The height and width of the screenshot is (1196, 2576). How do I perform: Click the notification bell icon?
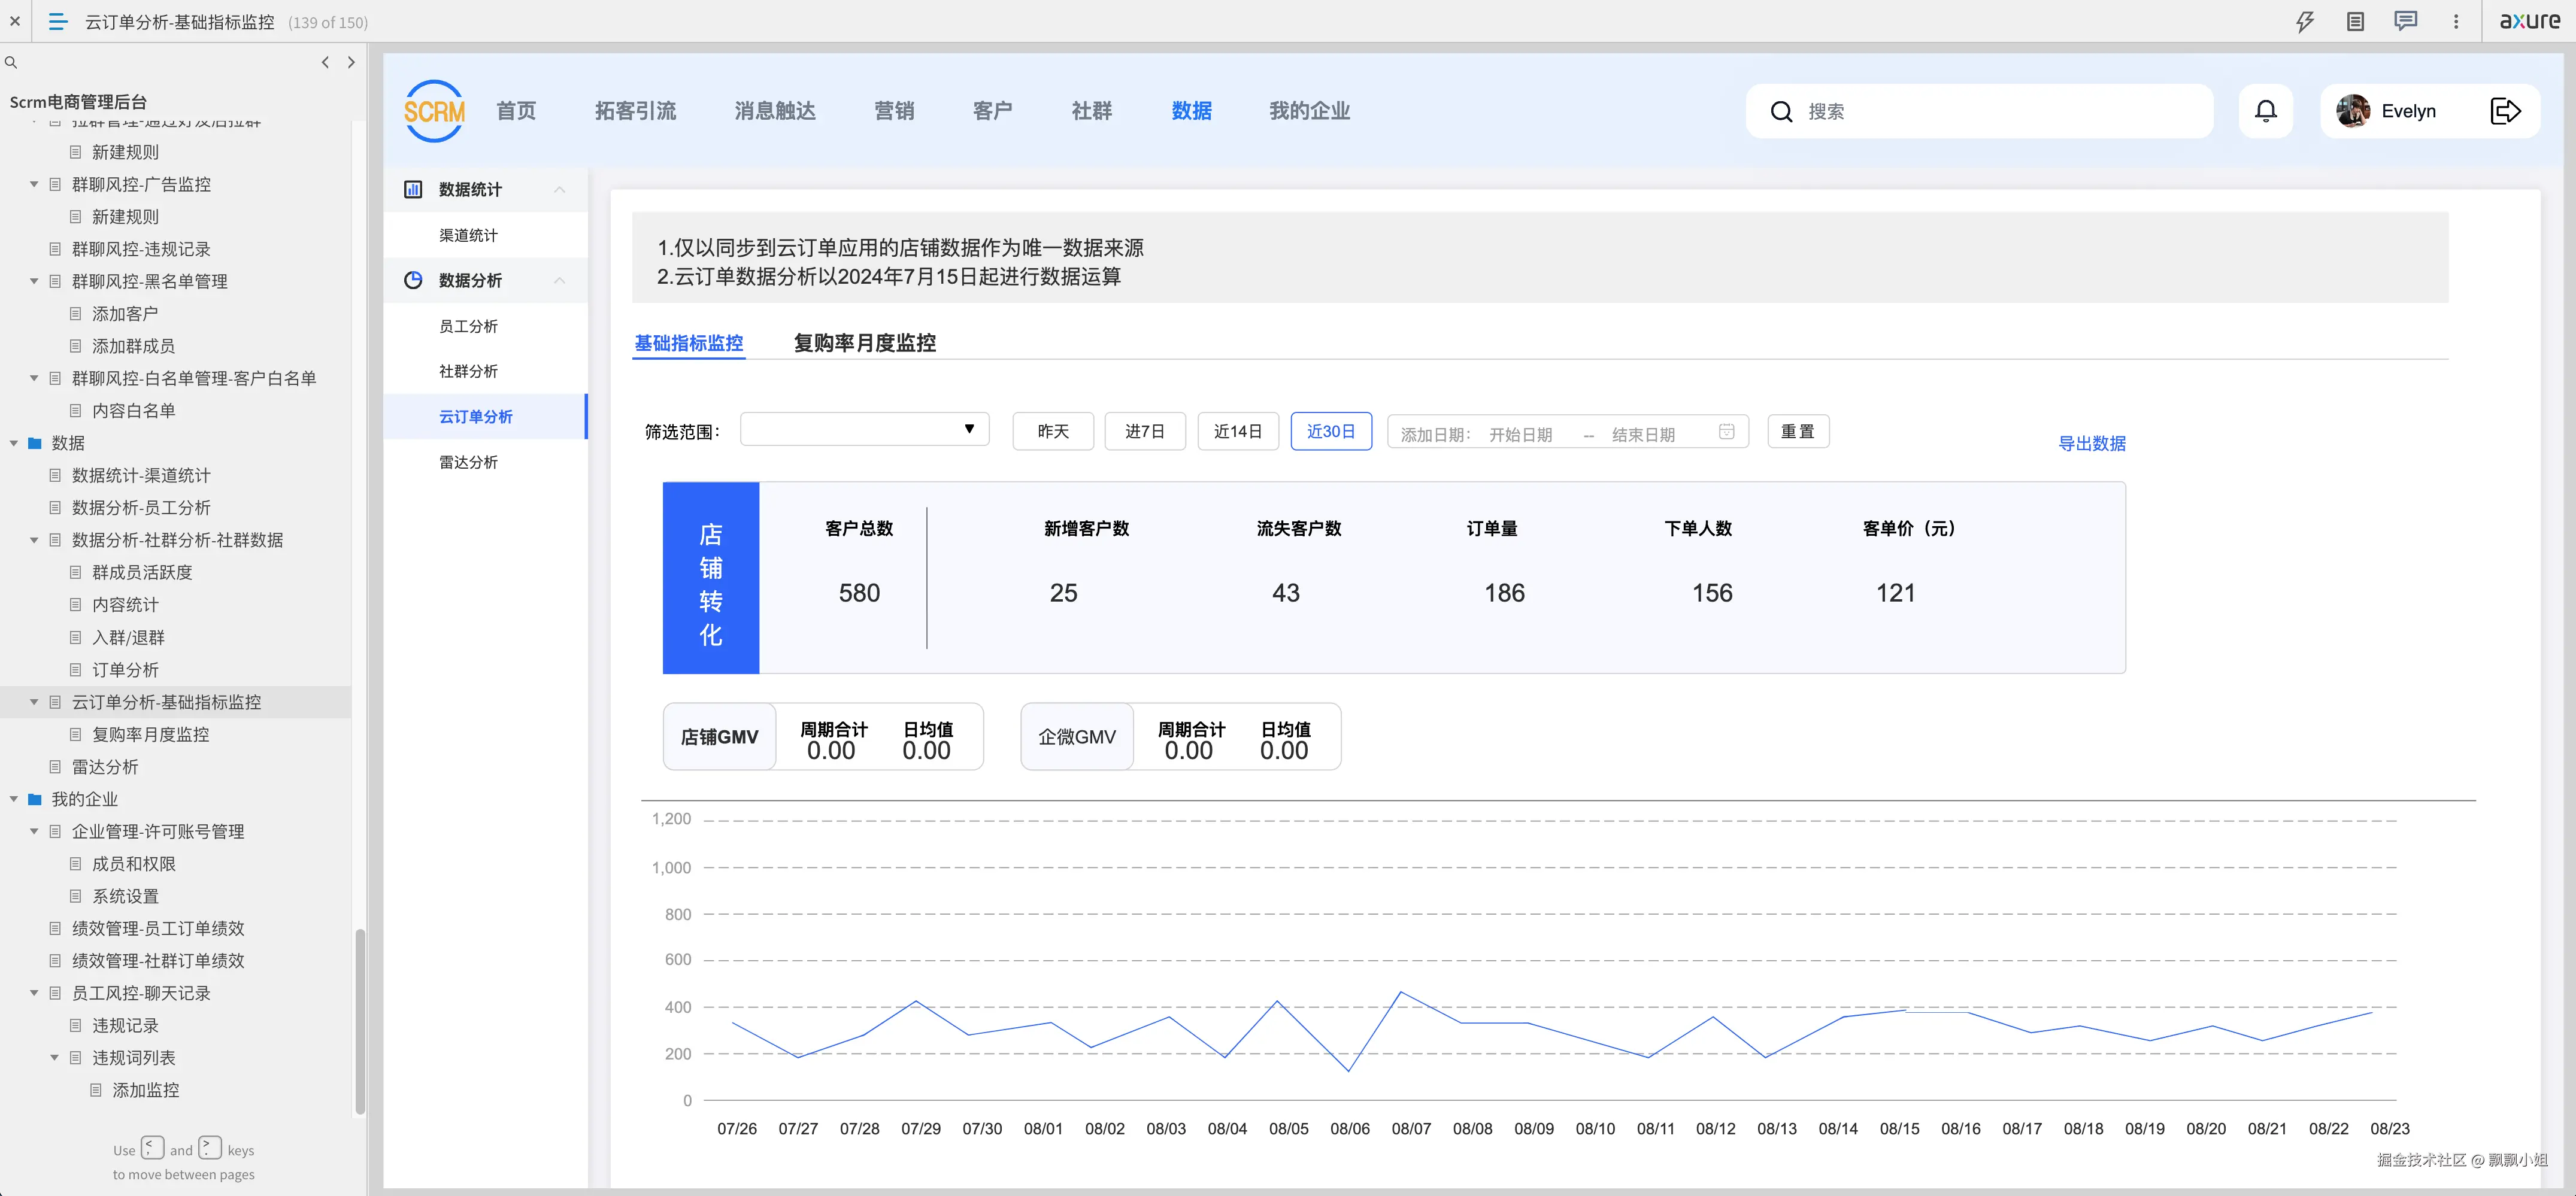click(x=2266, y=111)
